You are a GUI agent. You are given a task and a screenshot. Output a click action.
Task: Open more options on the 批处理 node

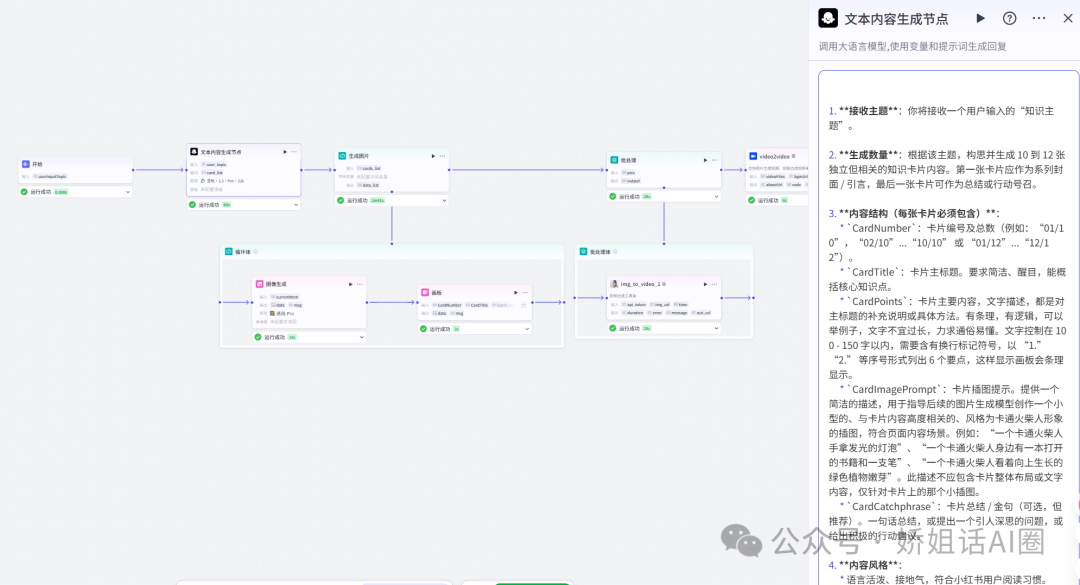(714, 160)
